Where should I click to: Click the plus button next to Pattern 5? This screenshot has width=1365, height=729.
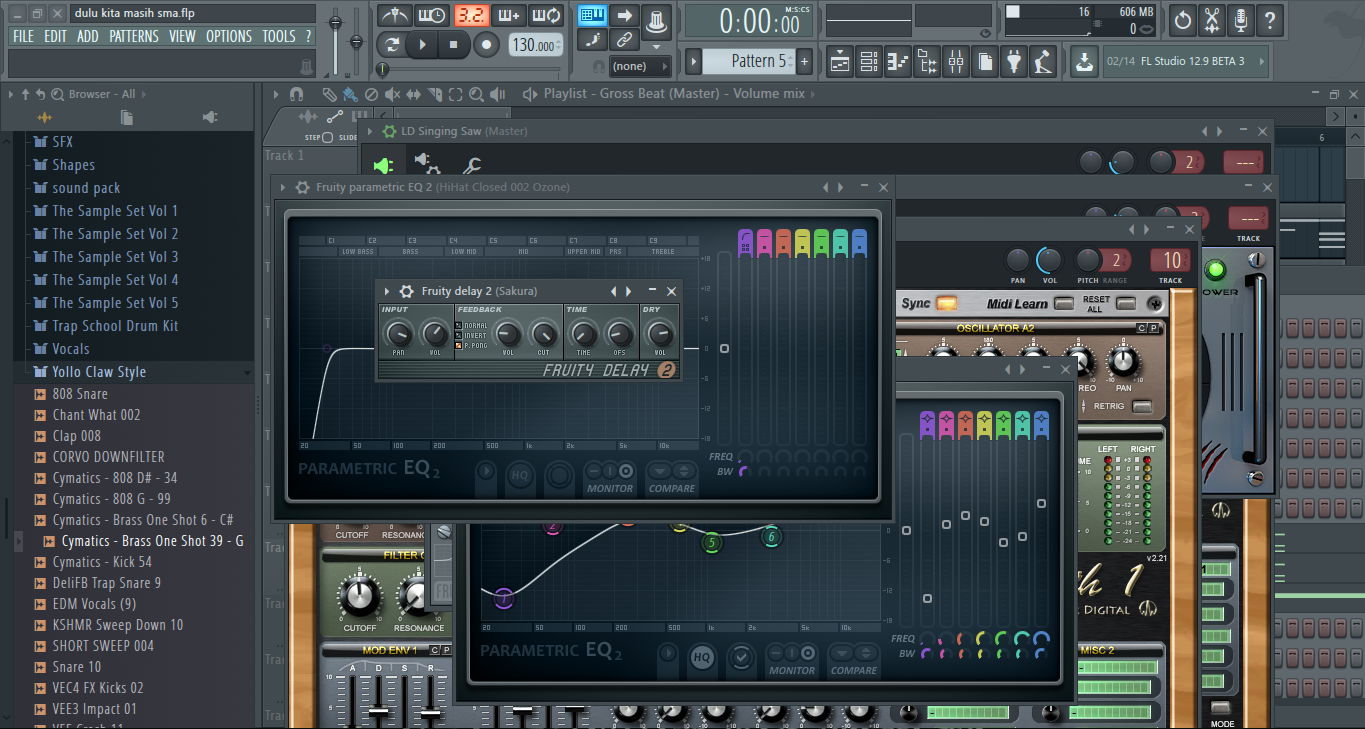804,62
